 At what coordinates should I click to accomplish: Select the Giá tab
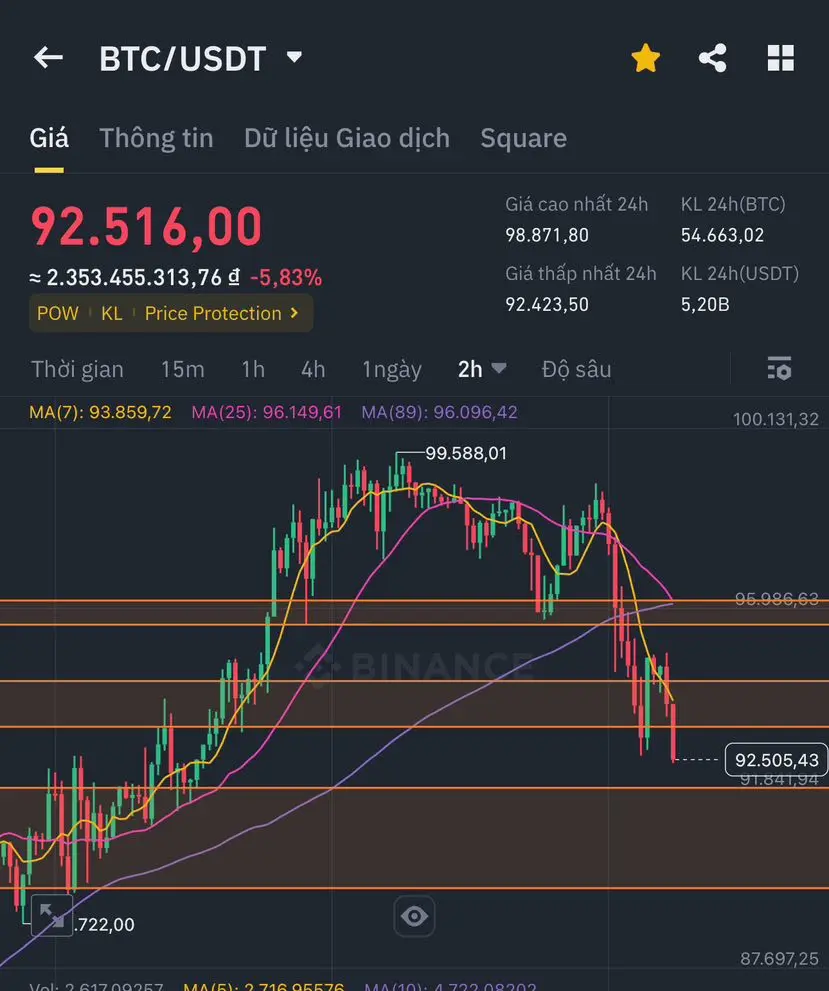(49, 138)
